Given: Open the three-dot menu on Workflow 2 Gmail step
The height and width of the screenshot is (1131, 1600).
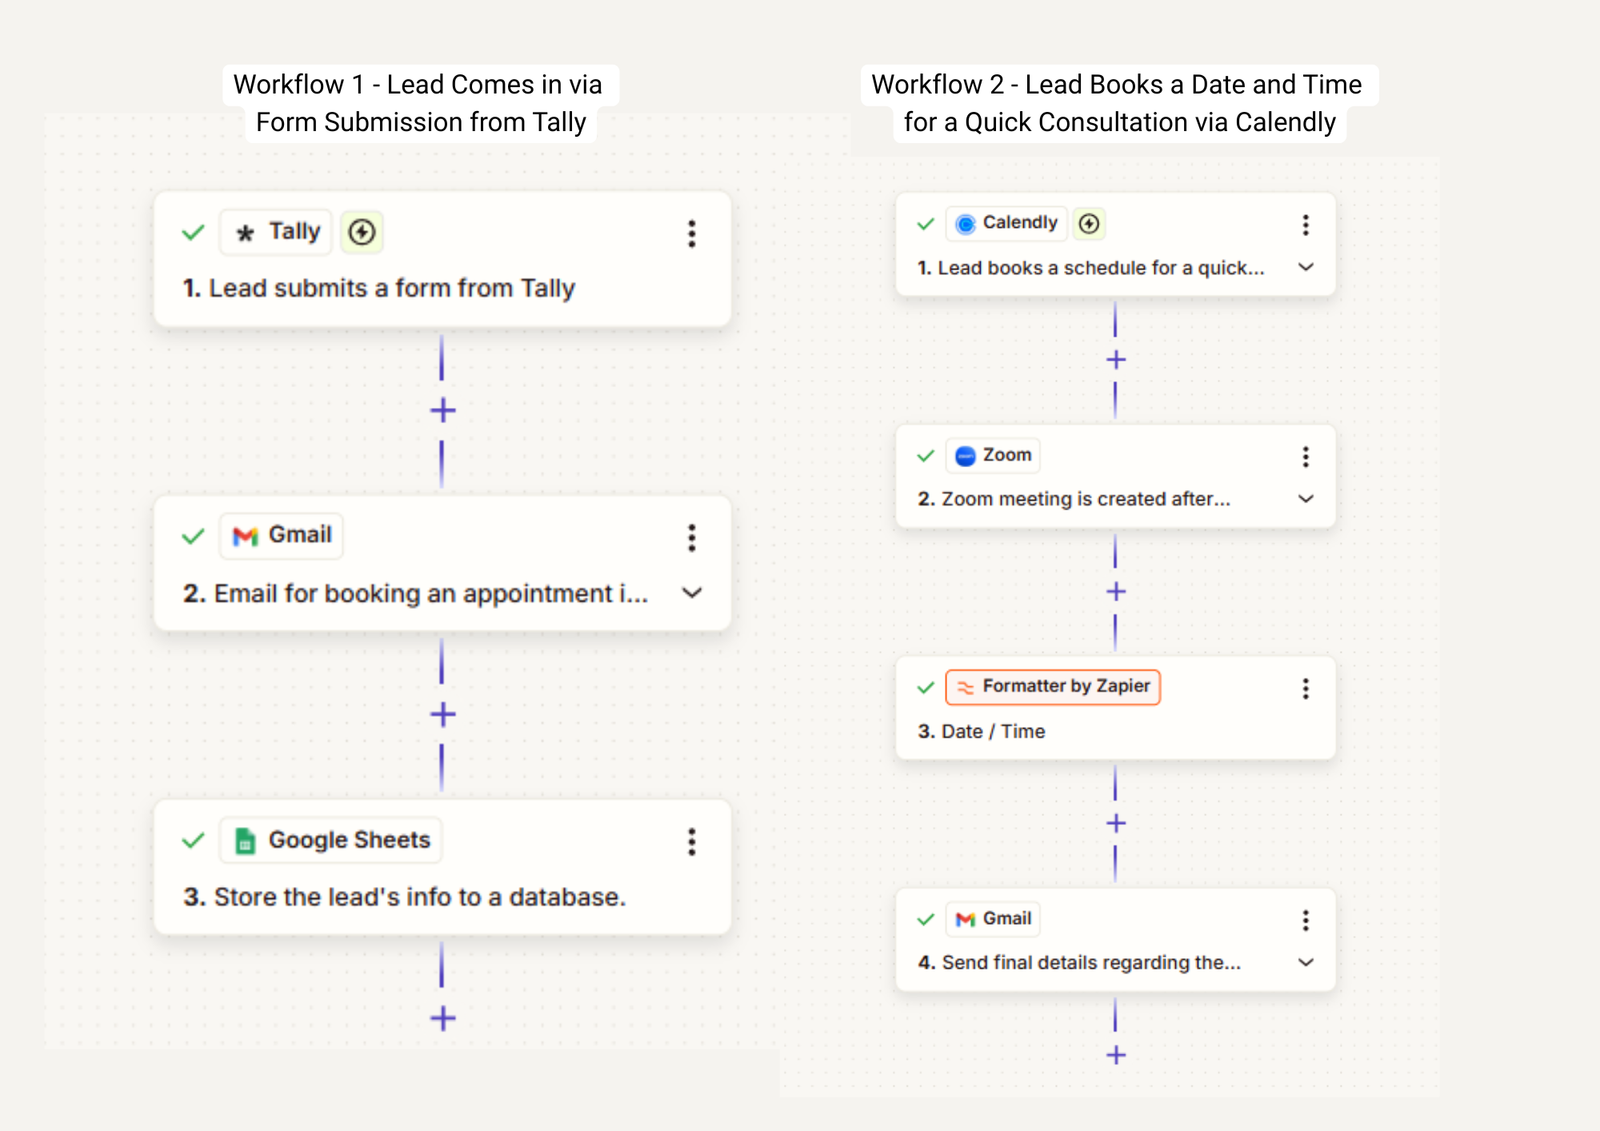Looking at the screenshot, I should (1305, 921).
